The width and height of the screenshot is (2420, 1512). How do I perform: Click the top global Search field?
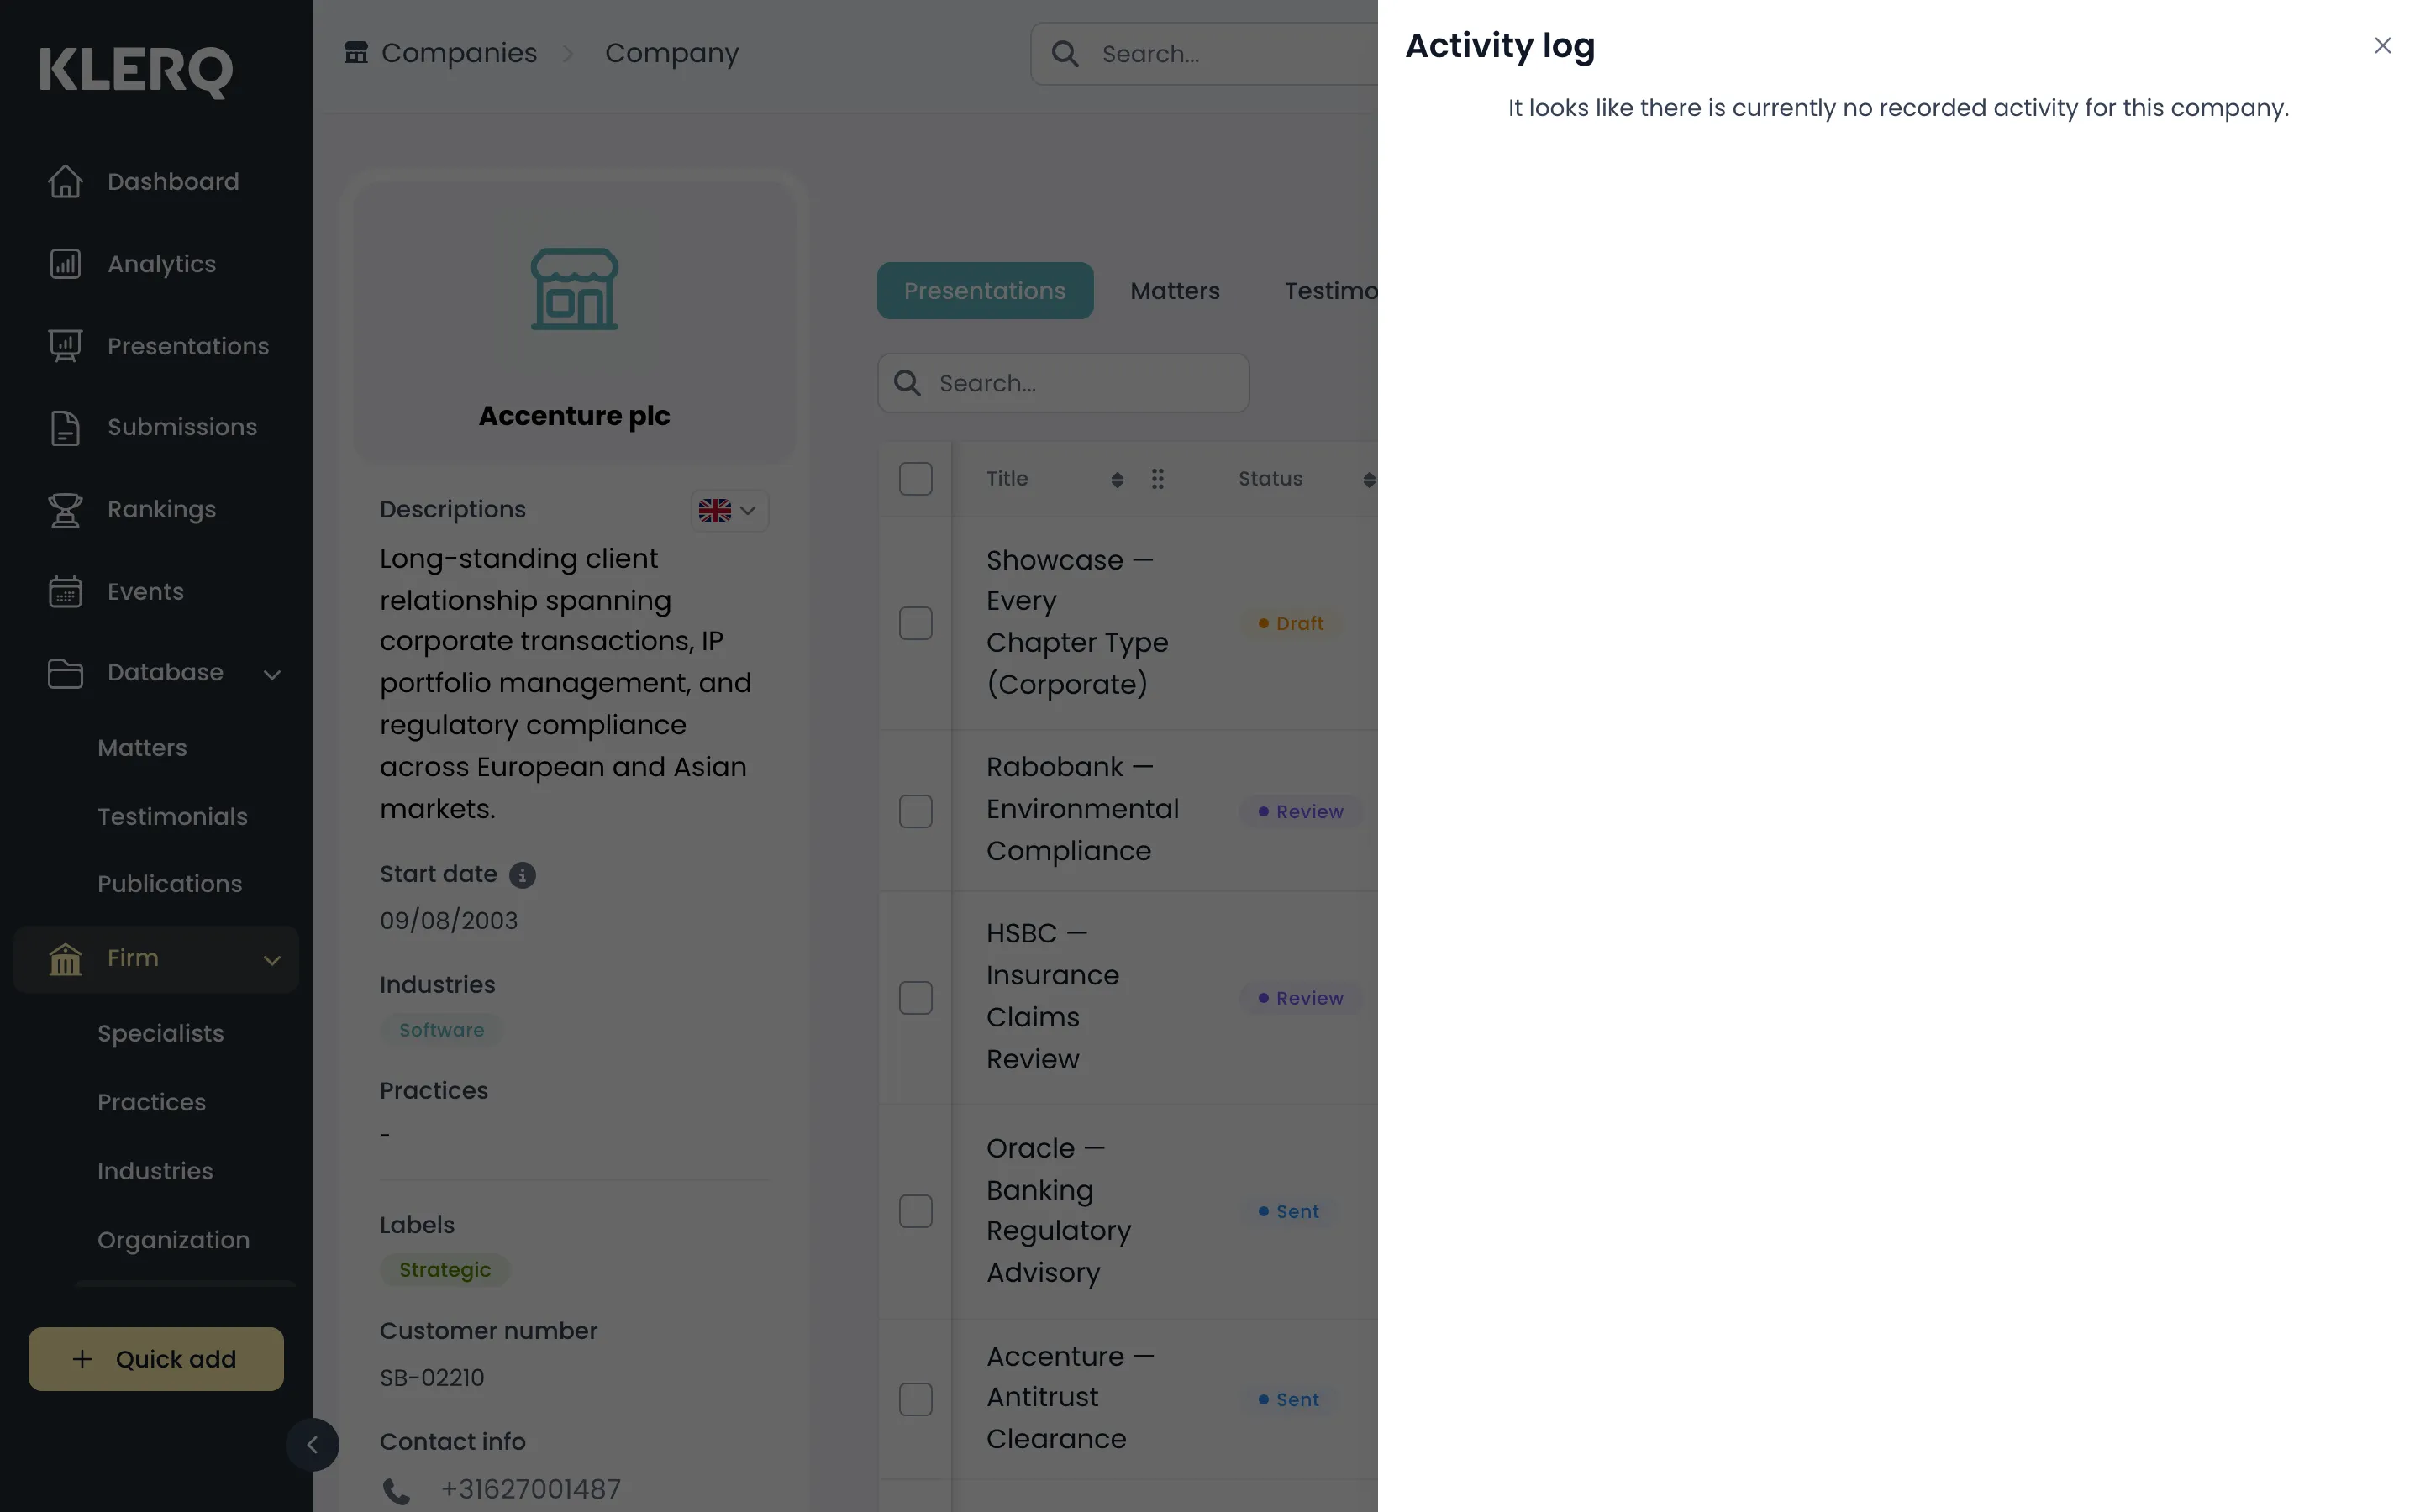(1204, 54)
